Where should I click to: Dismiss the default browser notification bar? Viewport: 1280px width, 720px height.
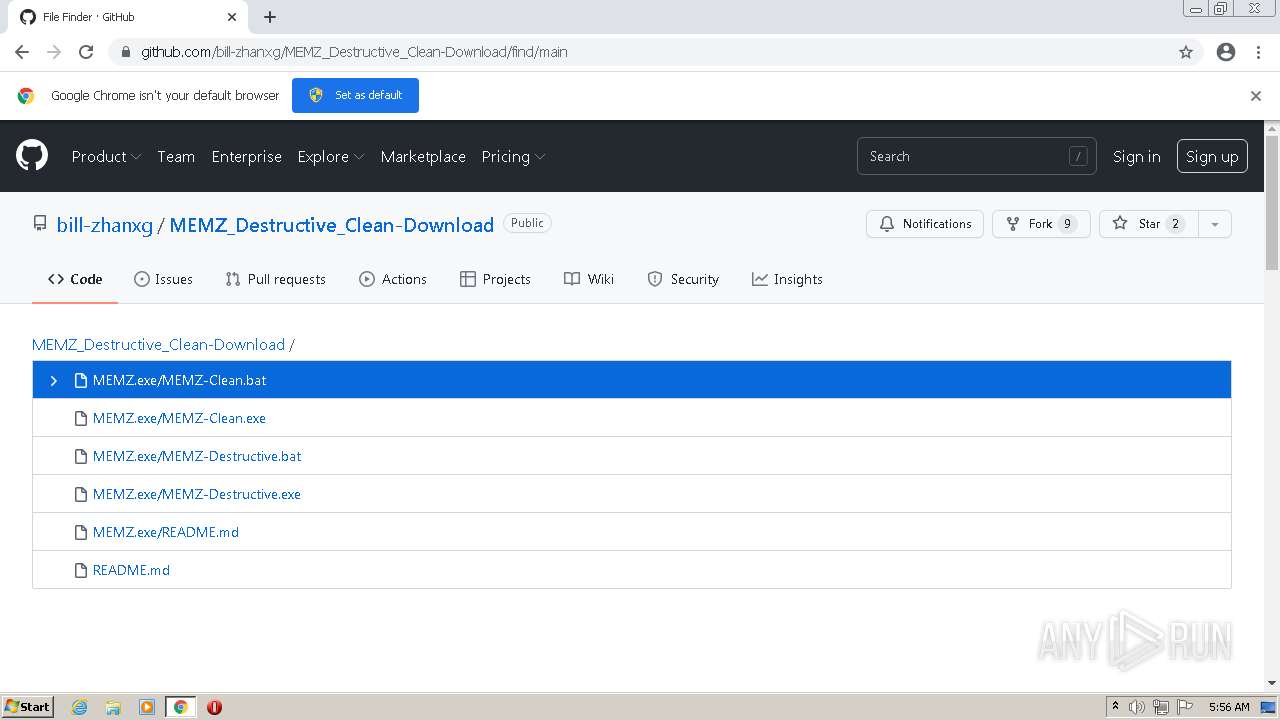[1256, 96]
